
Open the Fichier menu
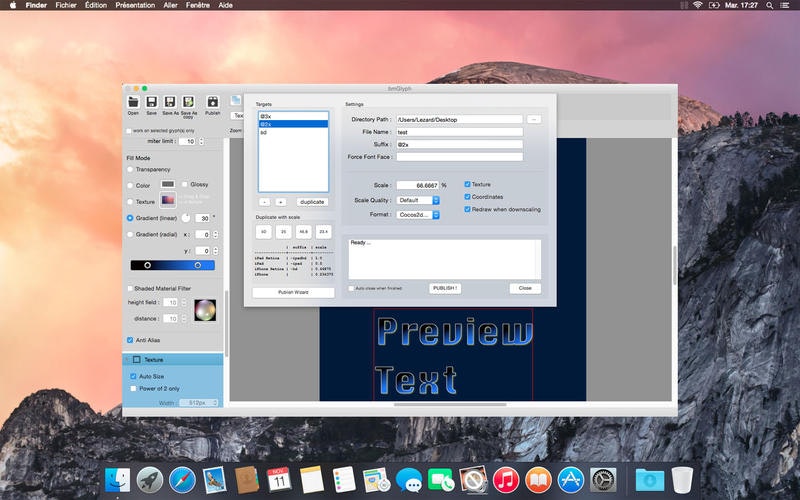66,5
